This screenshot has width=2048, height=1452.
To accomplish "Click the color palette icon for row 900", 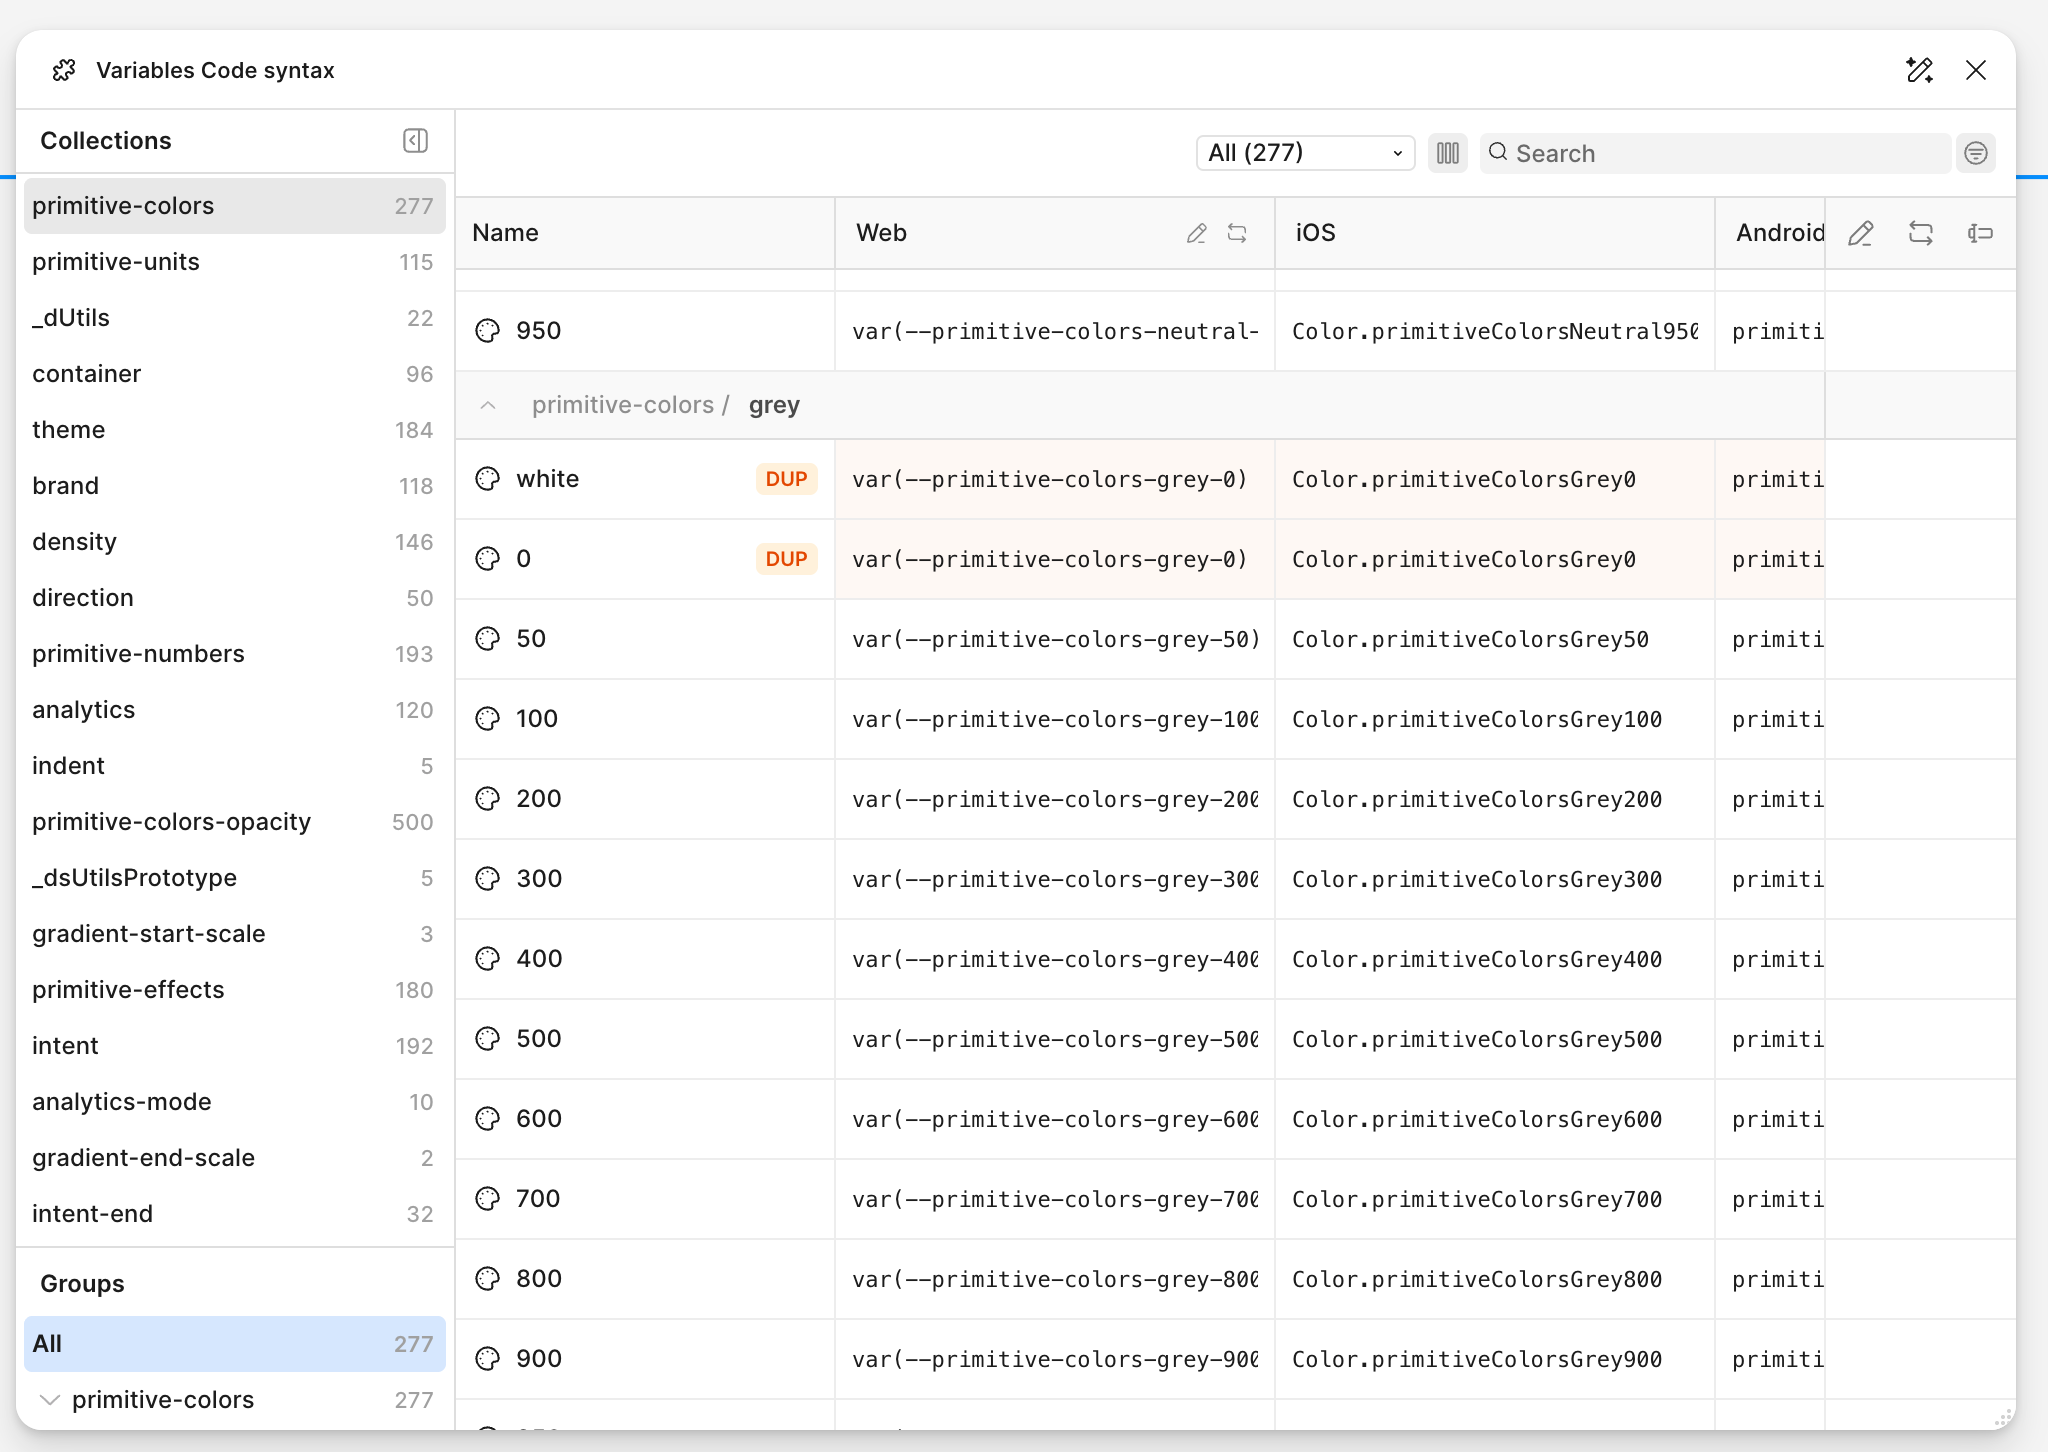I will pyautogui.click(x=487, y=1359).
